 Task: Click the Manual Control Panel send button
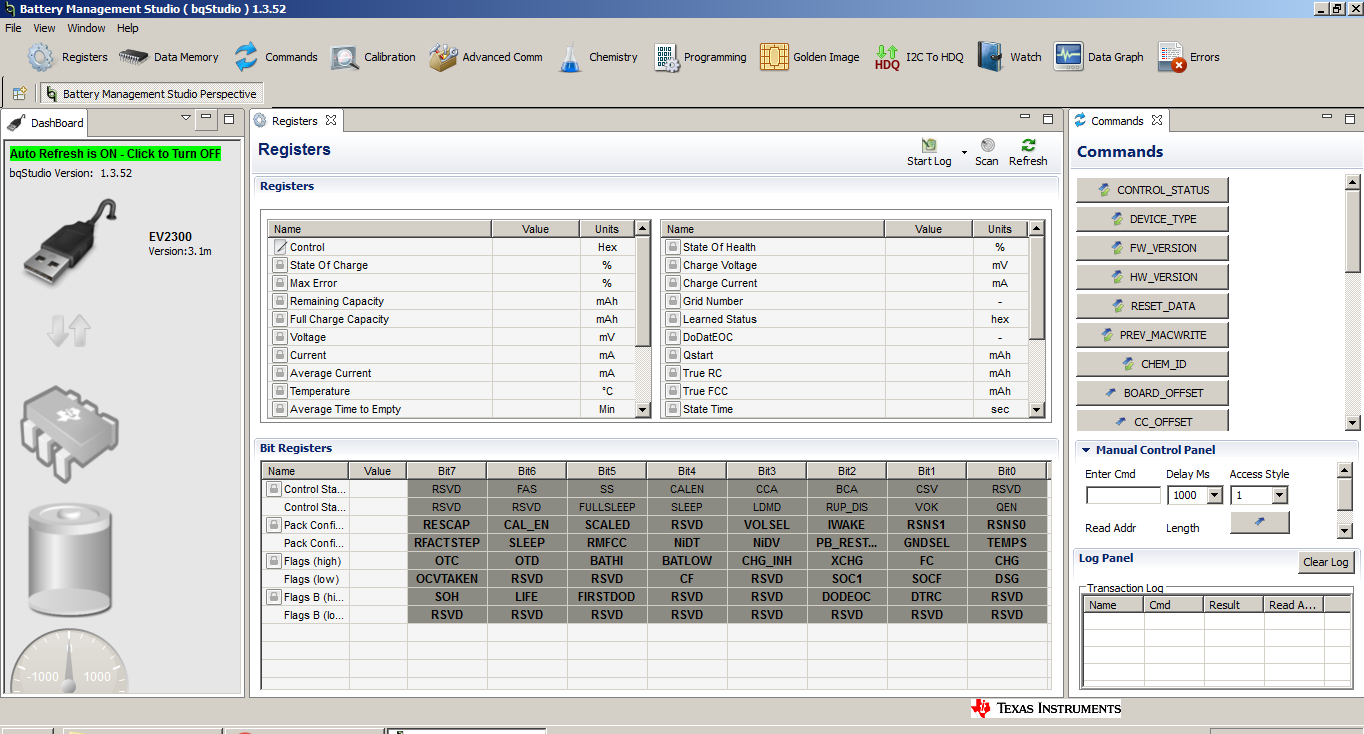(x=1259, y=522)
